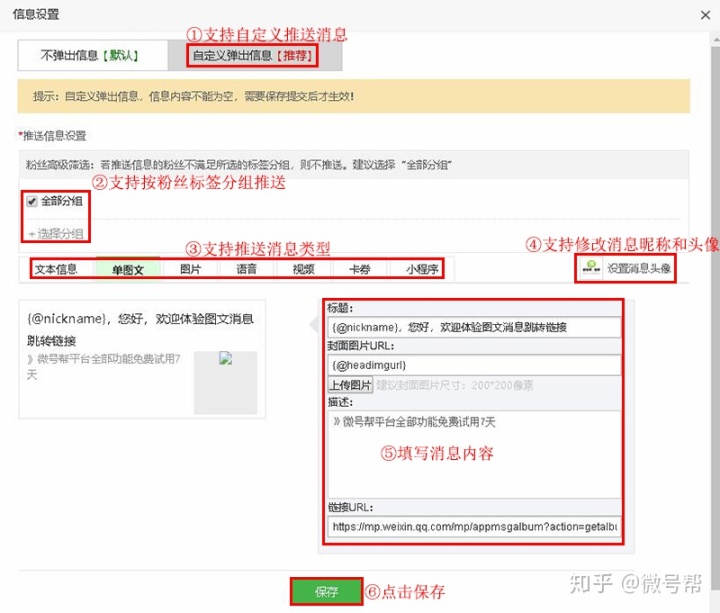Toggle the 全部分组 checkbox
This screenshot has width=720, height=613.
[32, 201]
